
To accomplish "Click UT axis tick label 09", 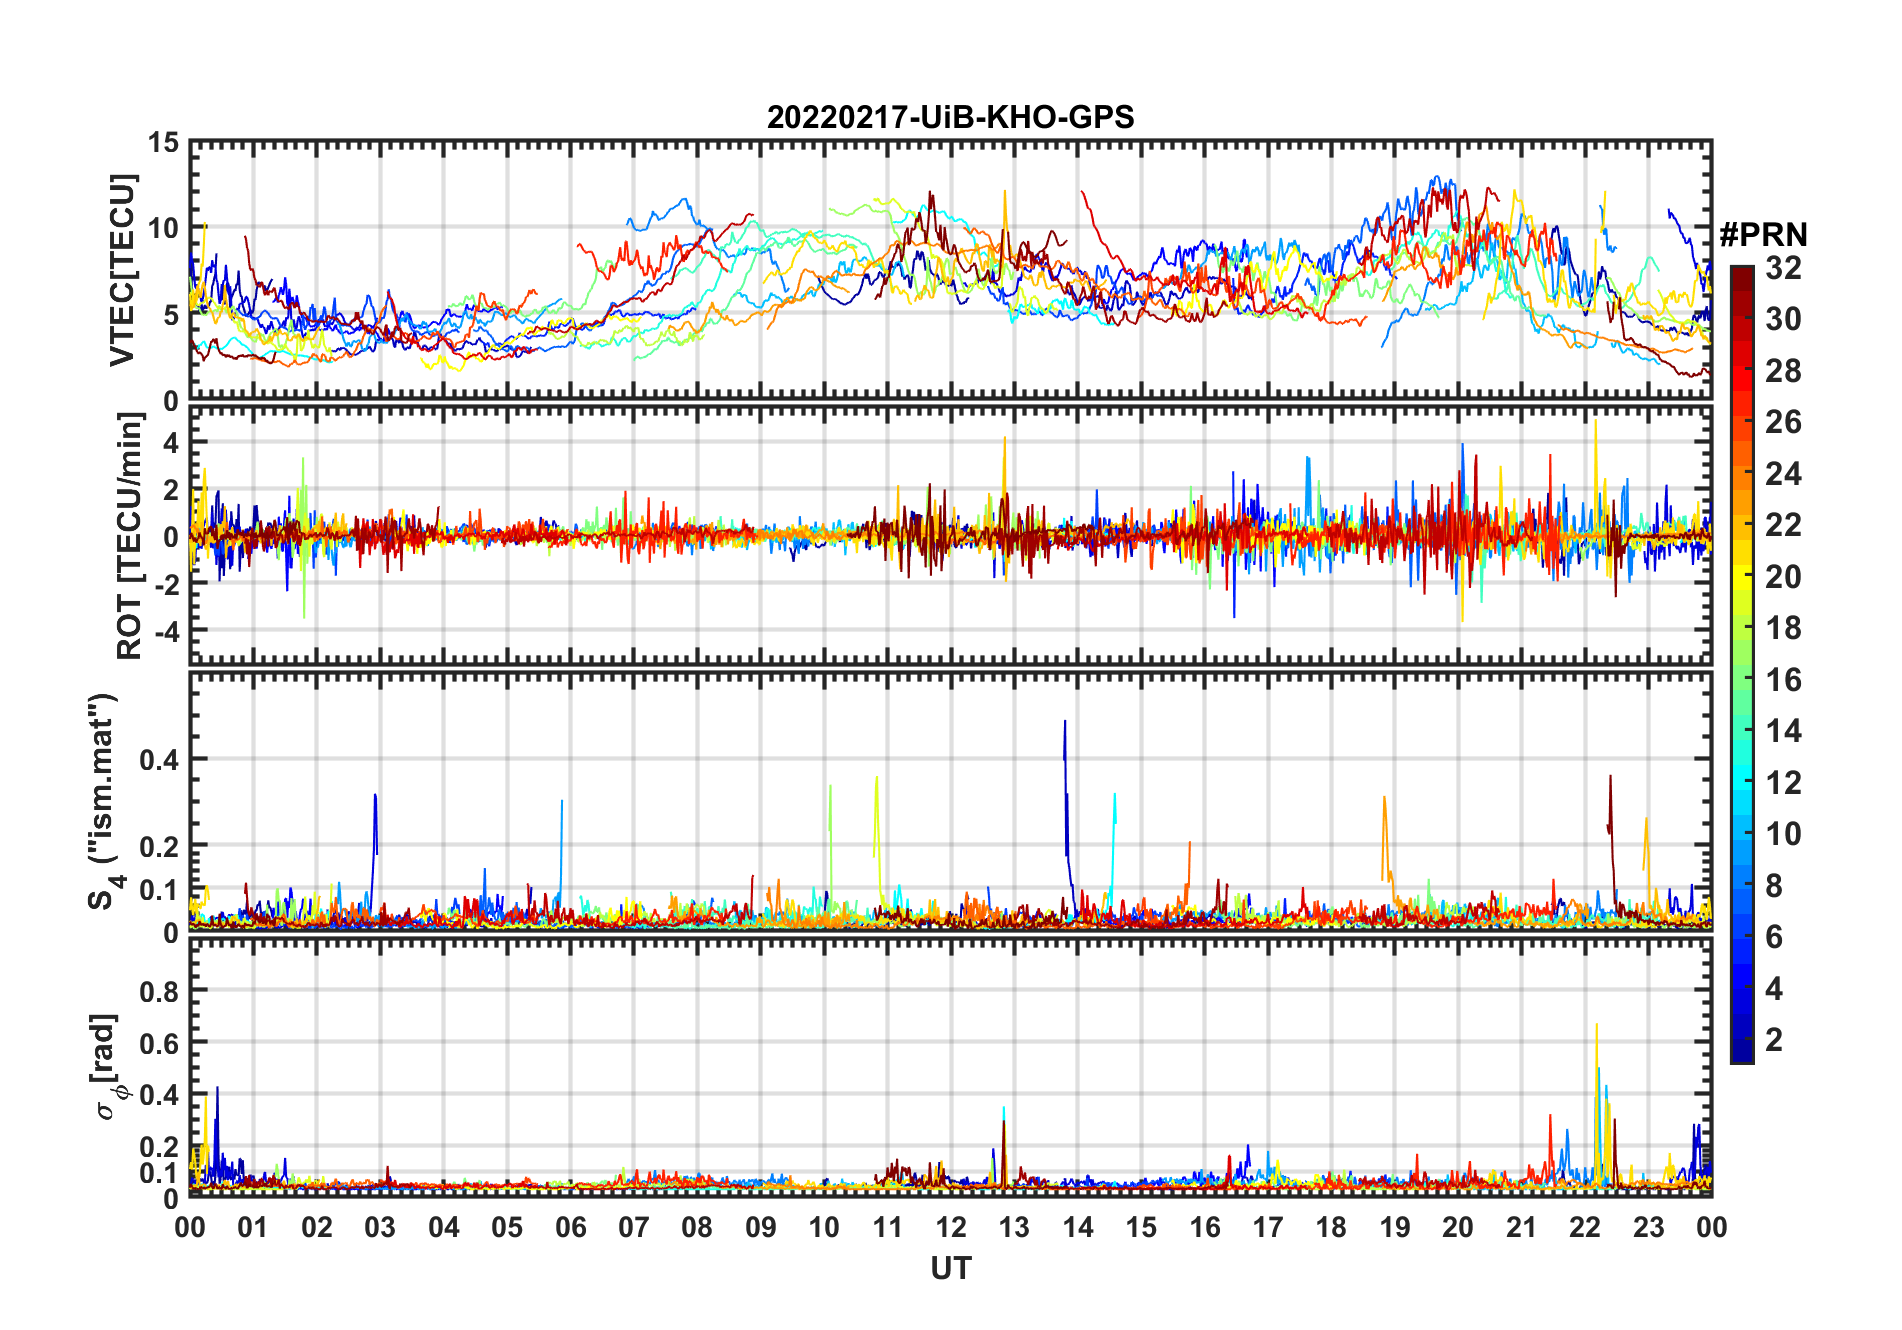I will 761,1227.
